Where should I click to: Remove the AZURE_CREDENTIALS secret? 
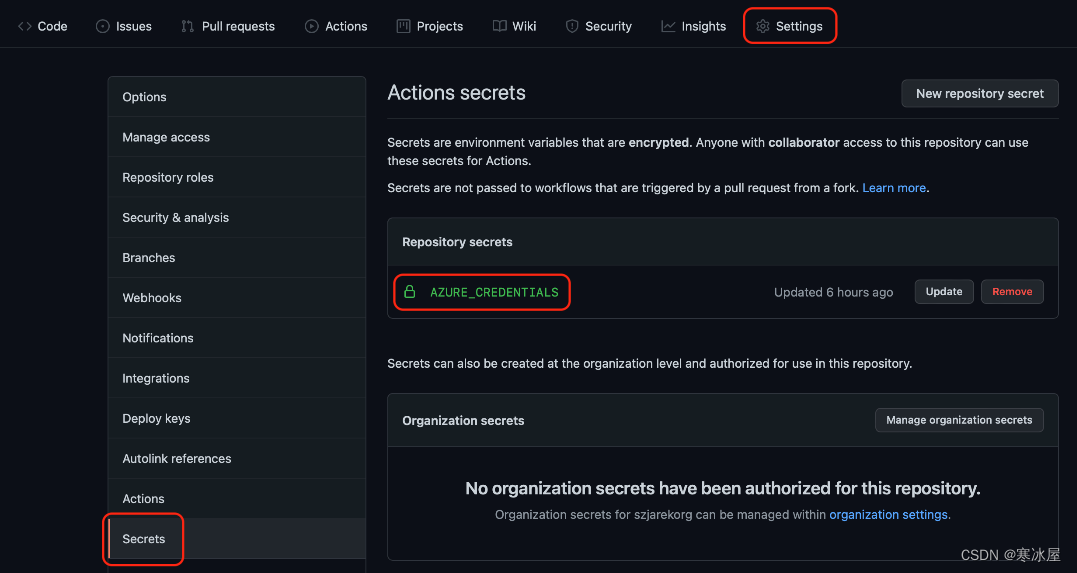click(1012, 292)
